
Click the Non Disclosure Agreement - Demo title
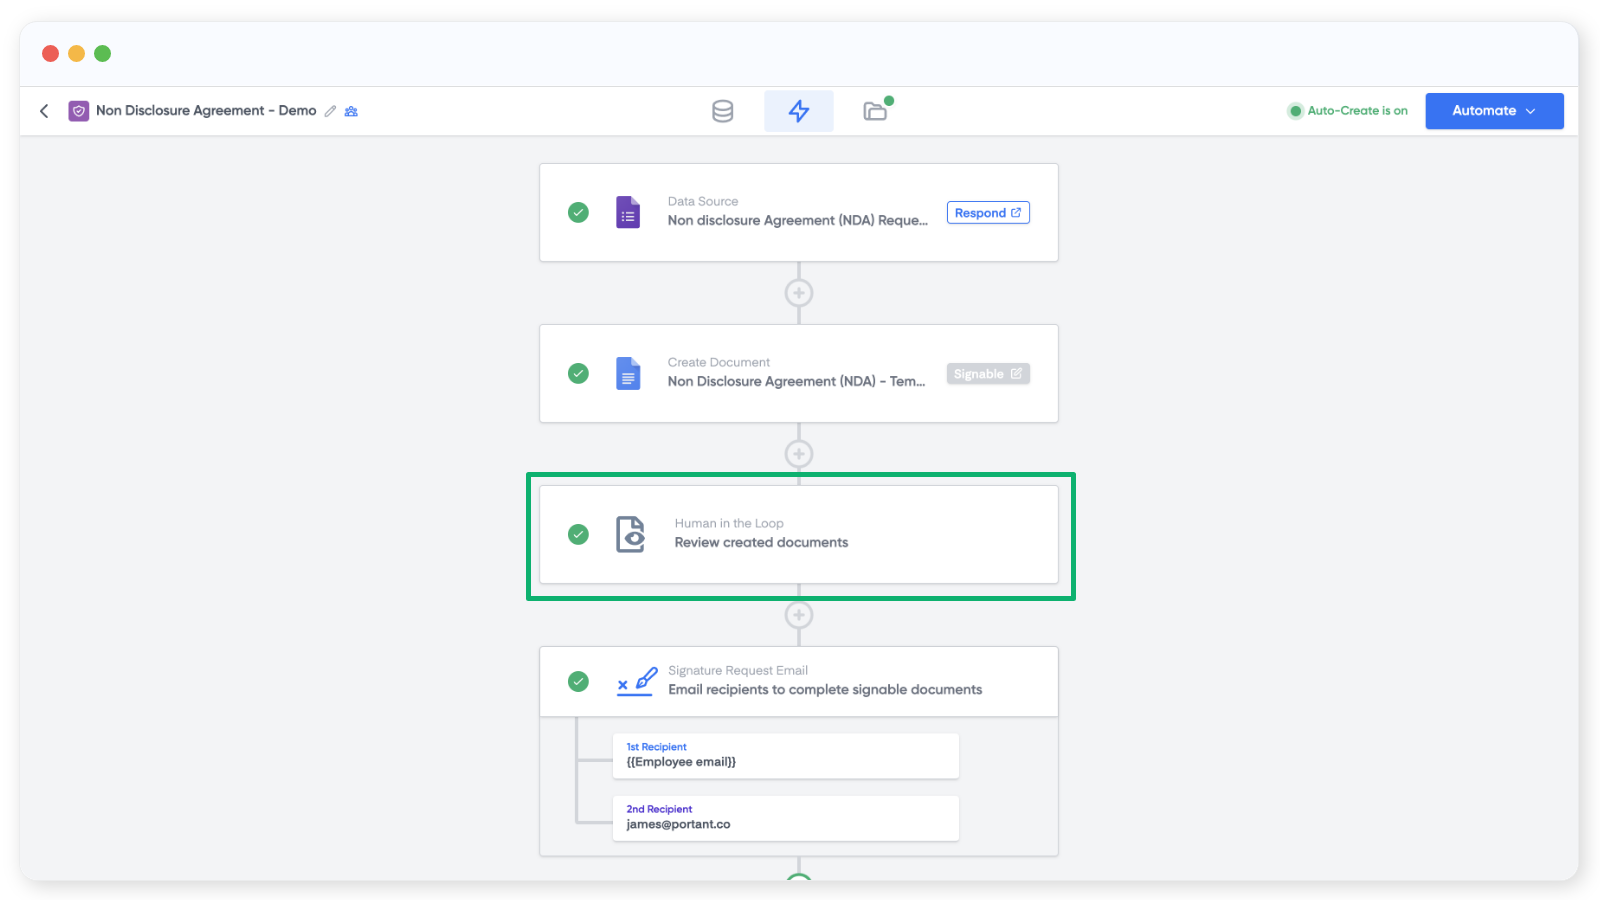coord(206,111)
